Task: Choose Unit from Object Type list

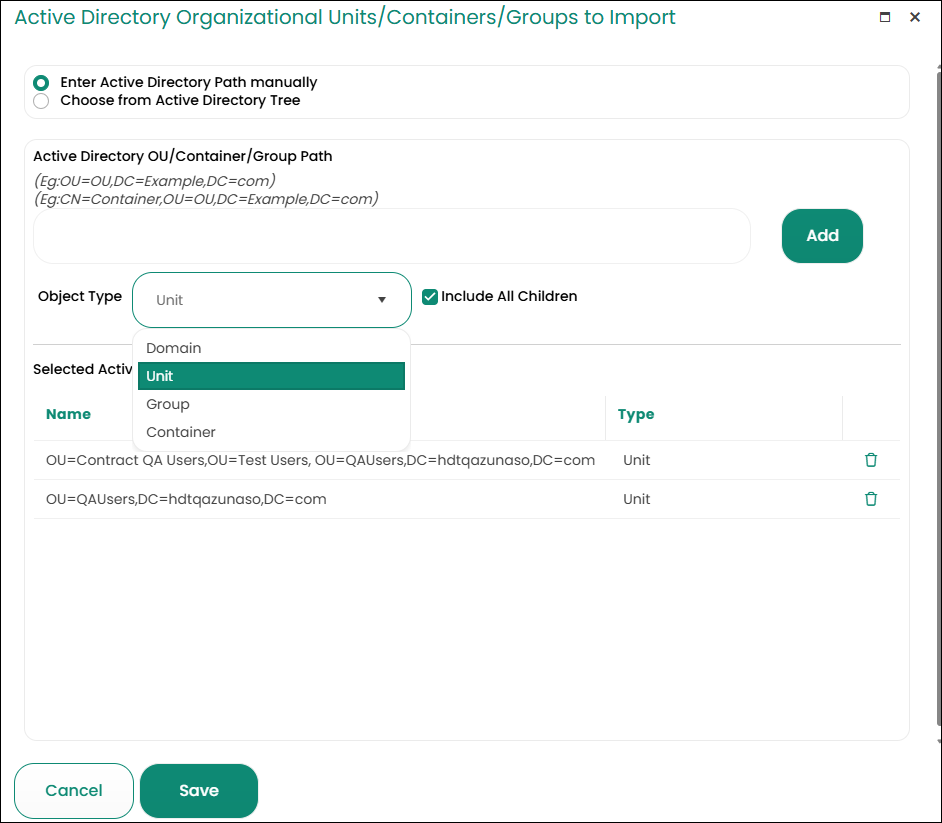Action: 160,376
